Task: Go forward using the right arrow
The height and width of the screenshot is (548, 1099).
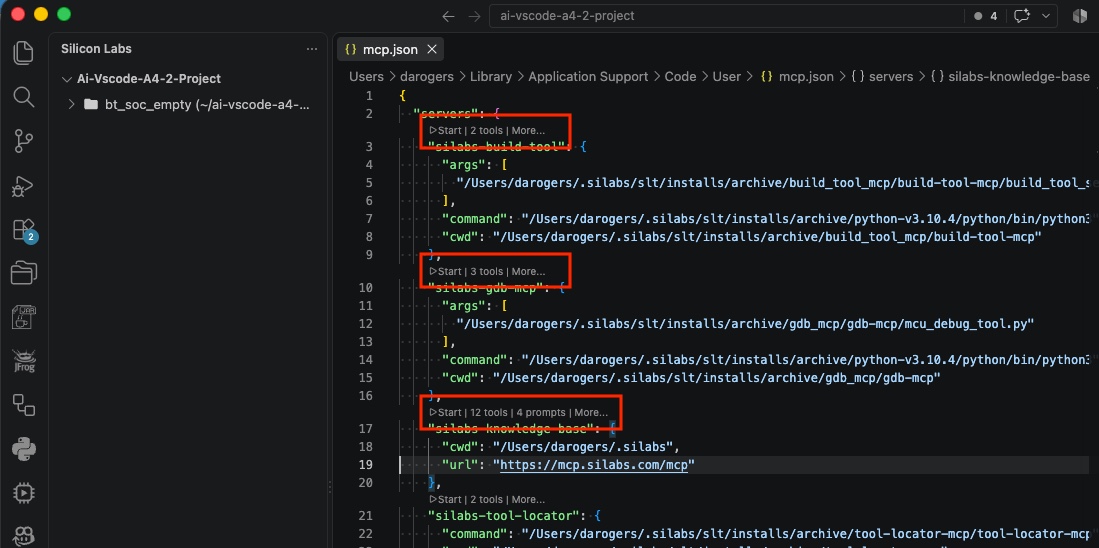Action: tap(475, 15)
